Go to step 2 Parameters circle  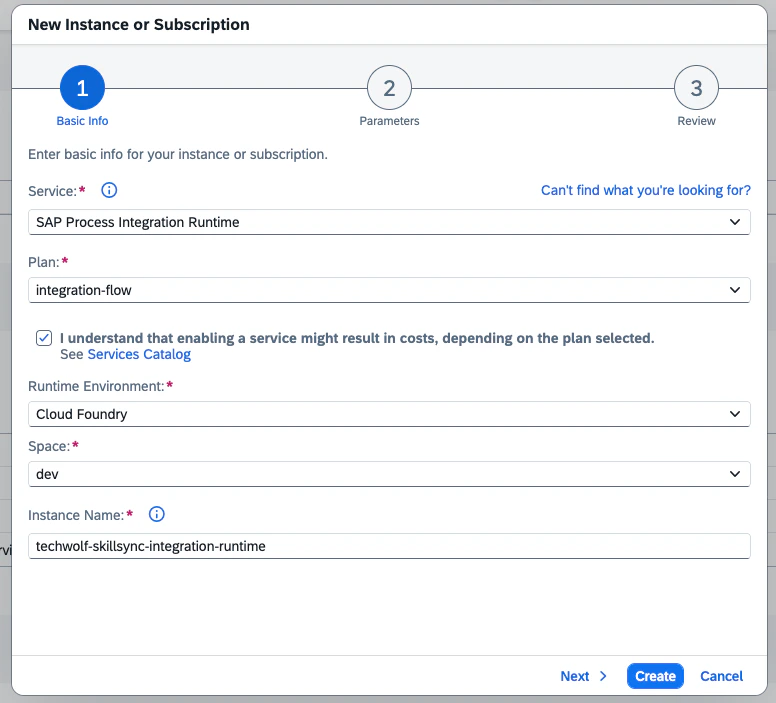(389, 88)
